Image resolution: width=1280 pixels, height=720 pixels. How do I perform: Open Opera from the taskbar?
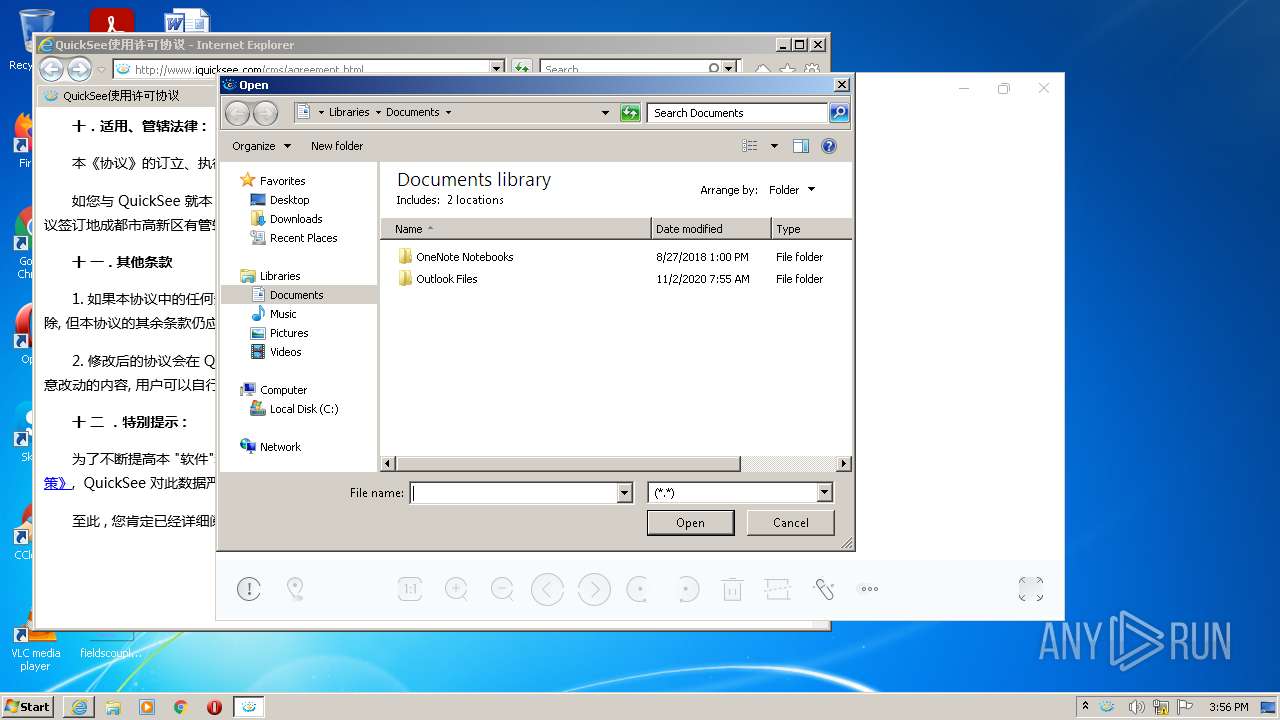[x=214, y=707]
